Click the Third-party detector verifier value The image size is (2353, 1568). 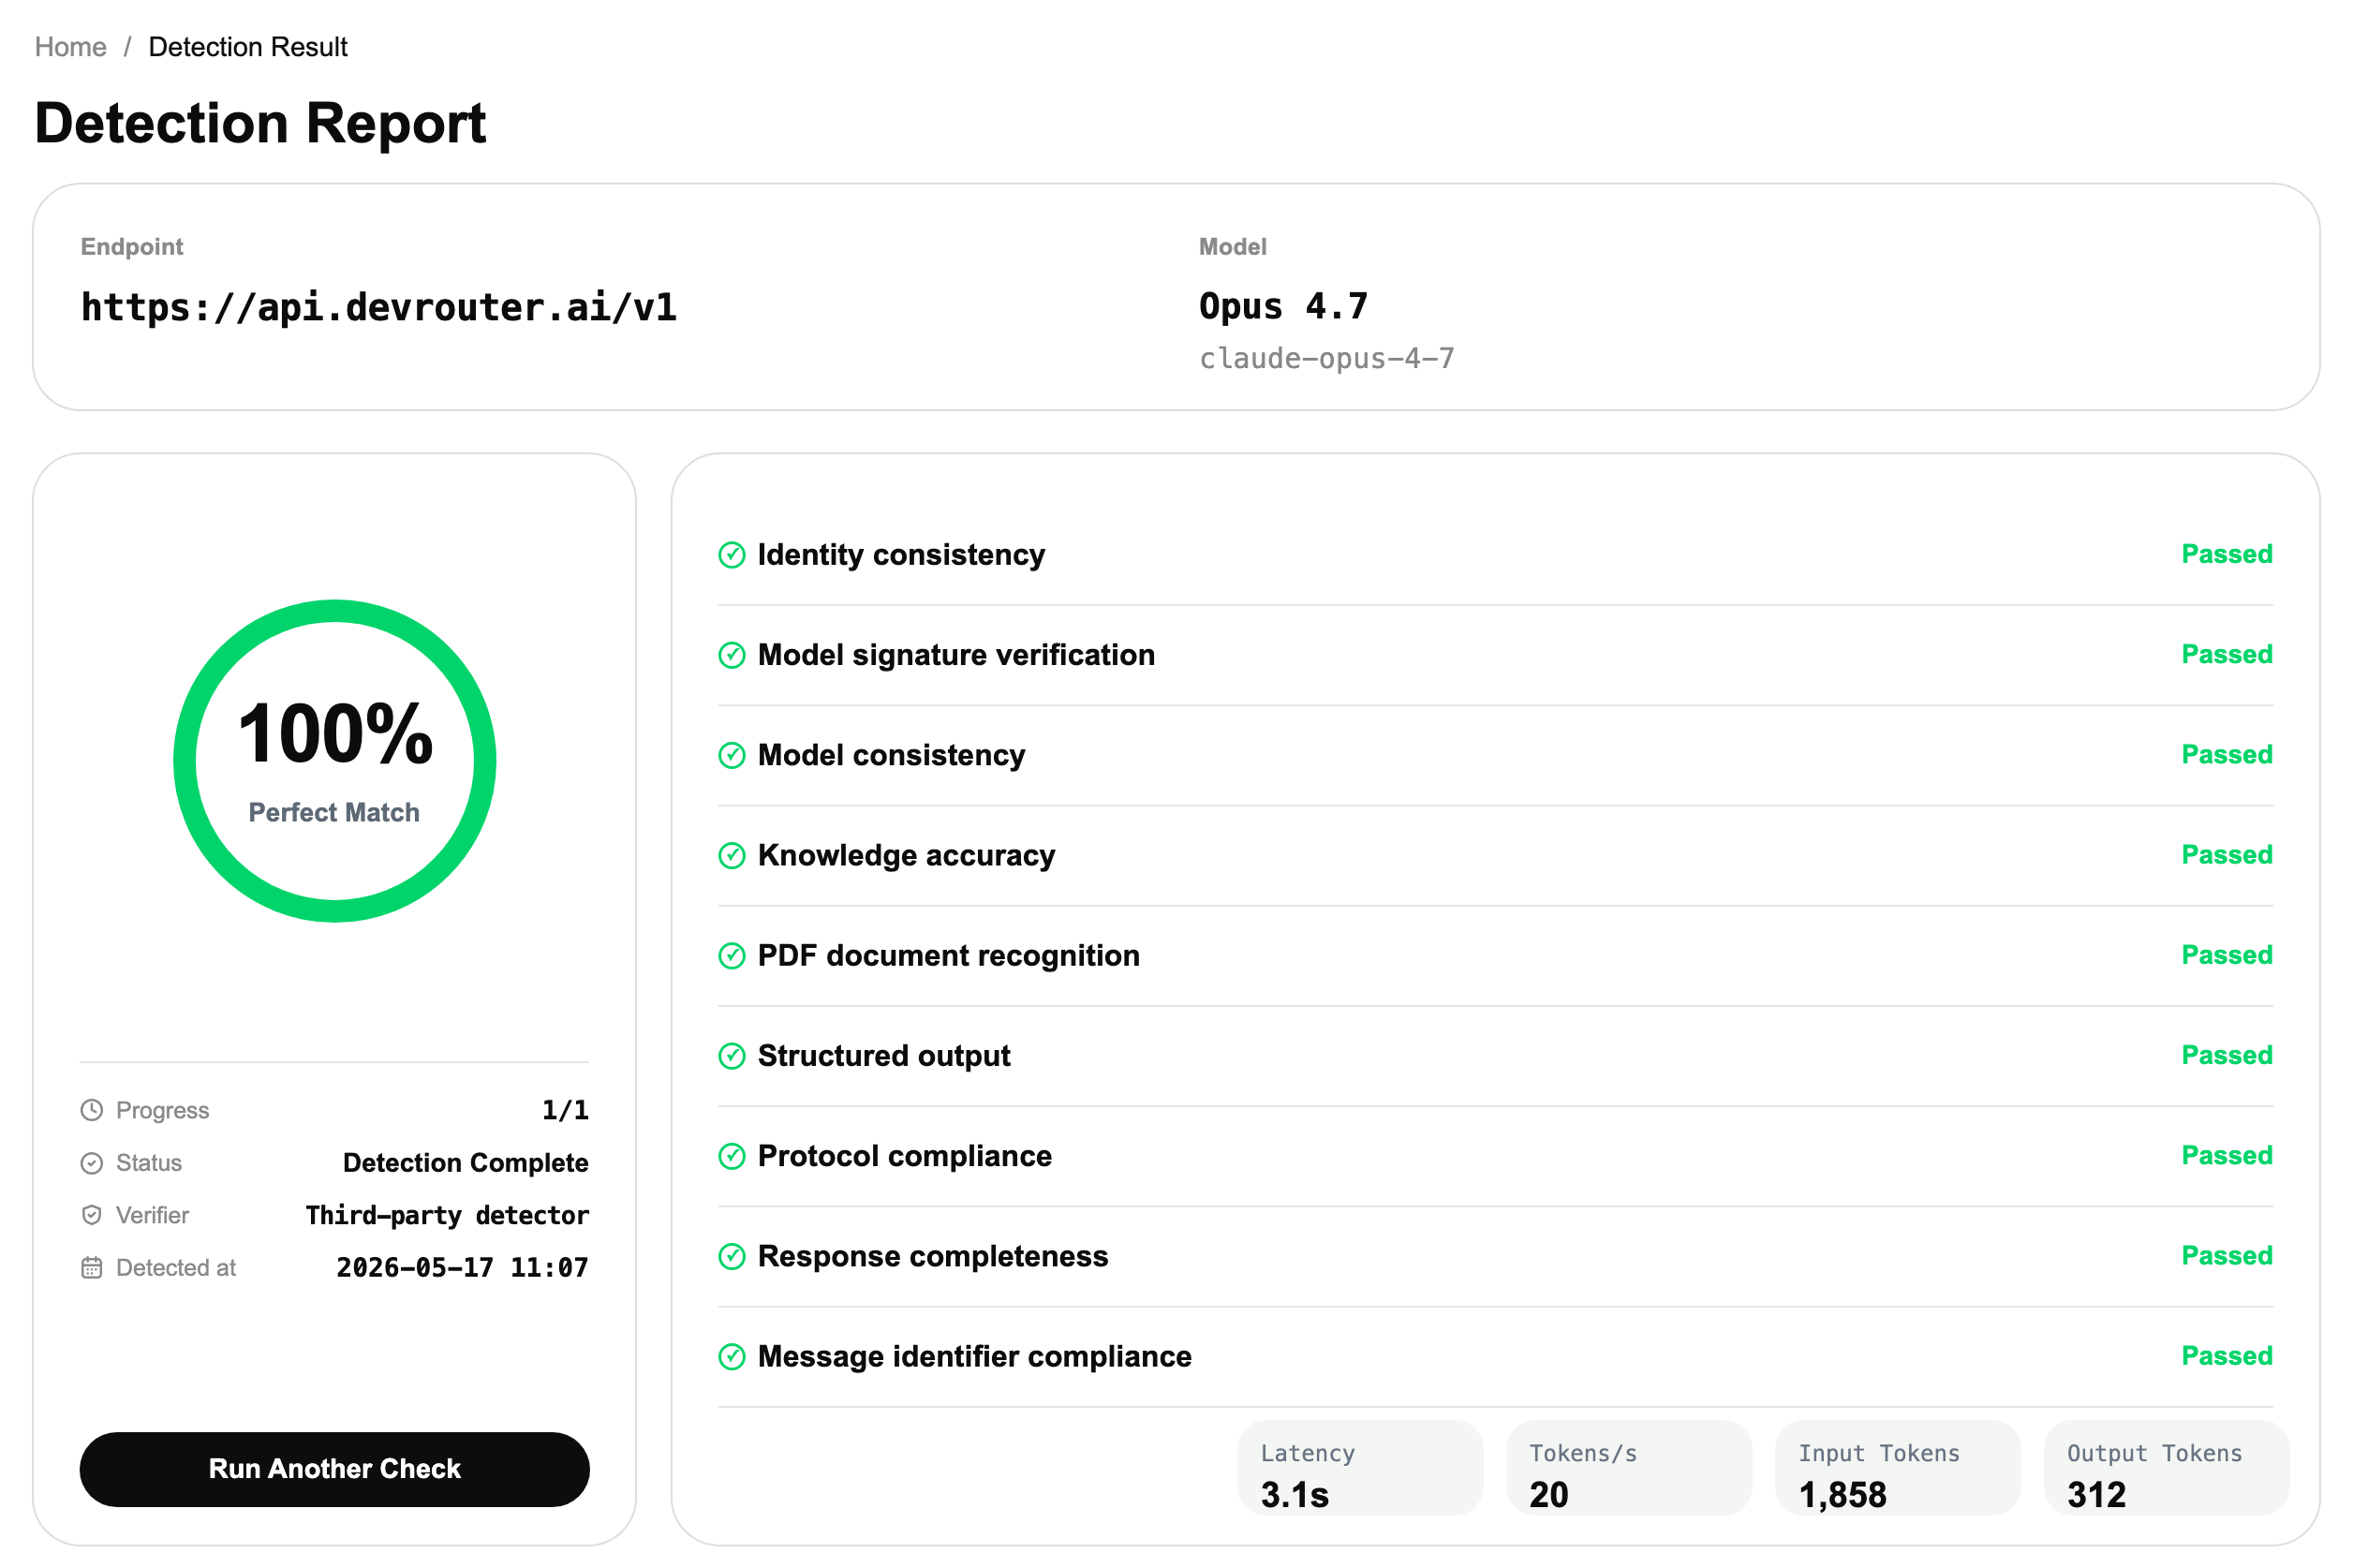[x=447, y=1215]
